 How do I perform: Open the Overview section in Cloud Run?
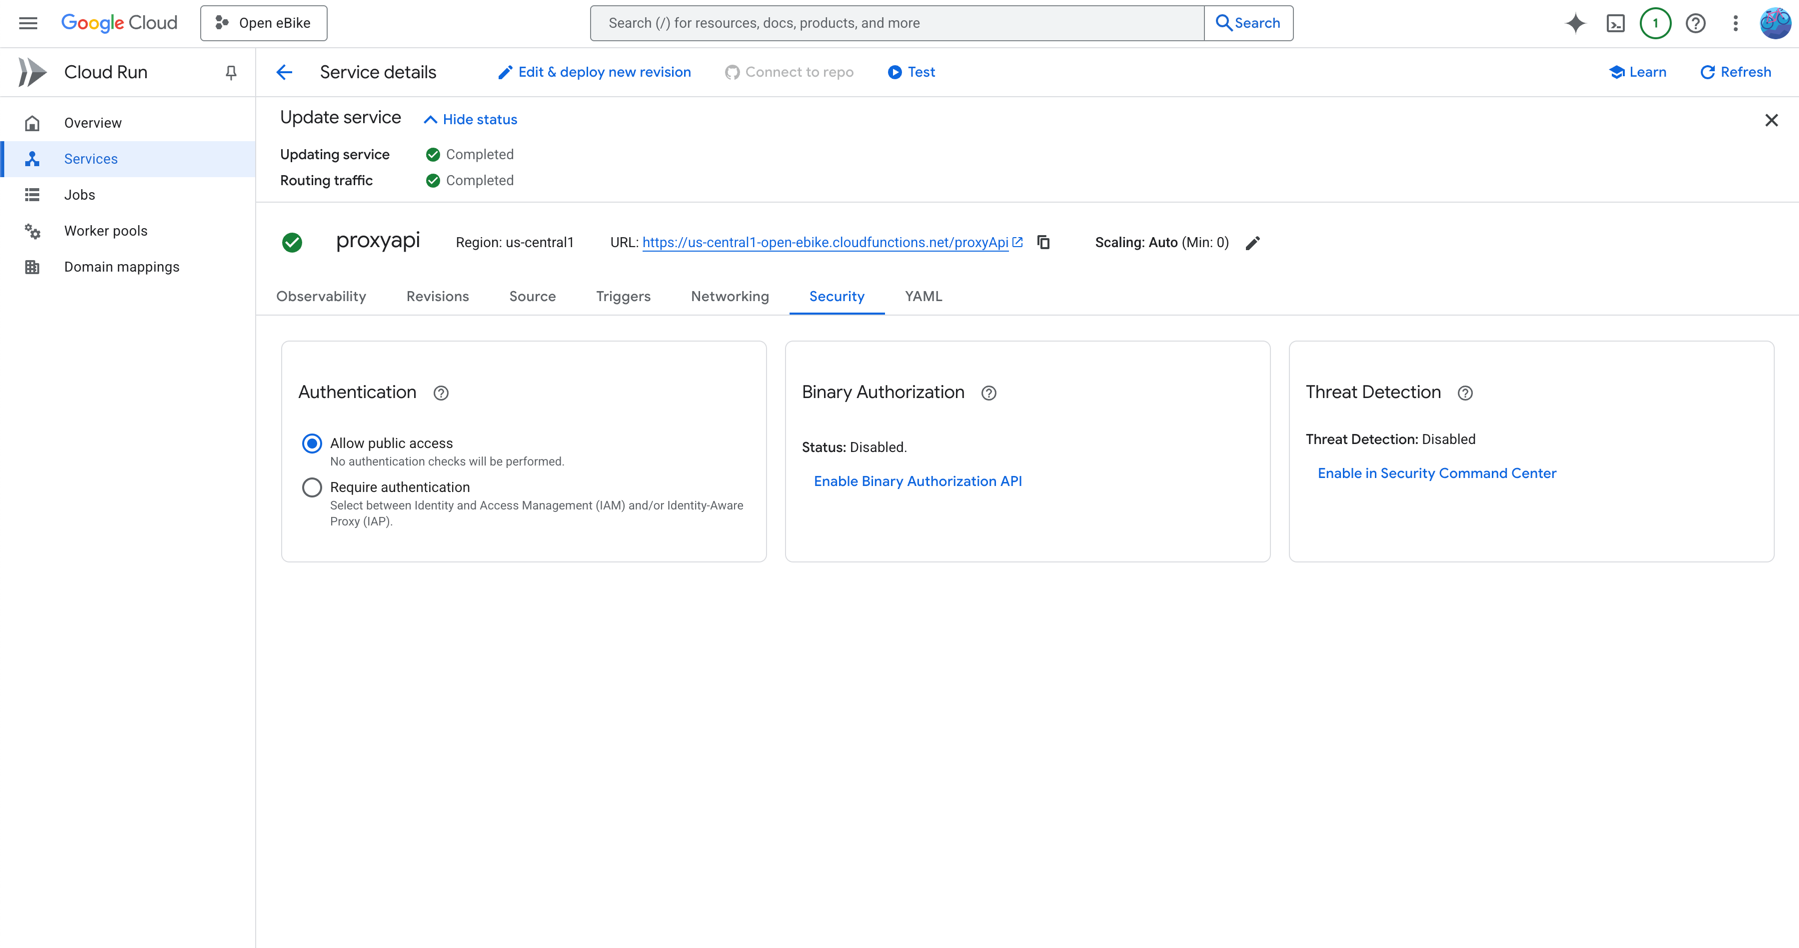pyautogui.click(x=92, y=122)
